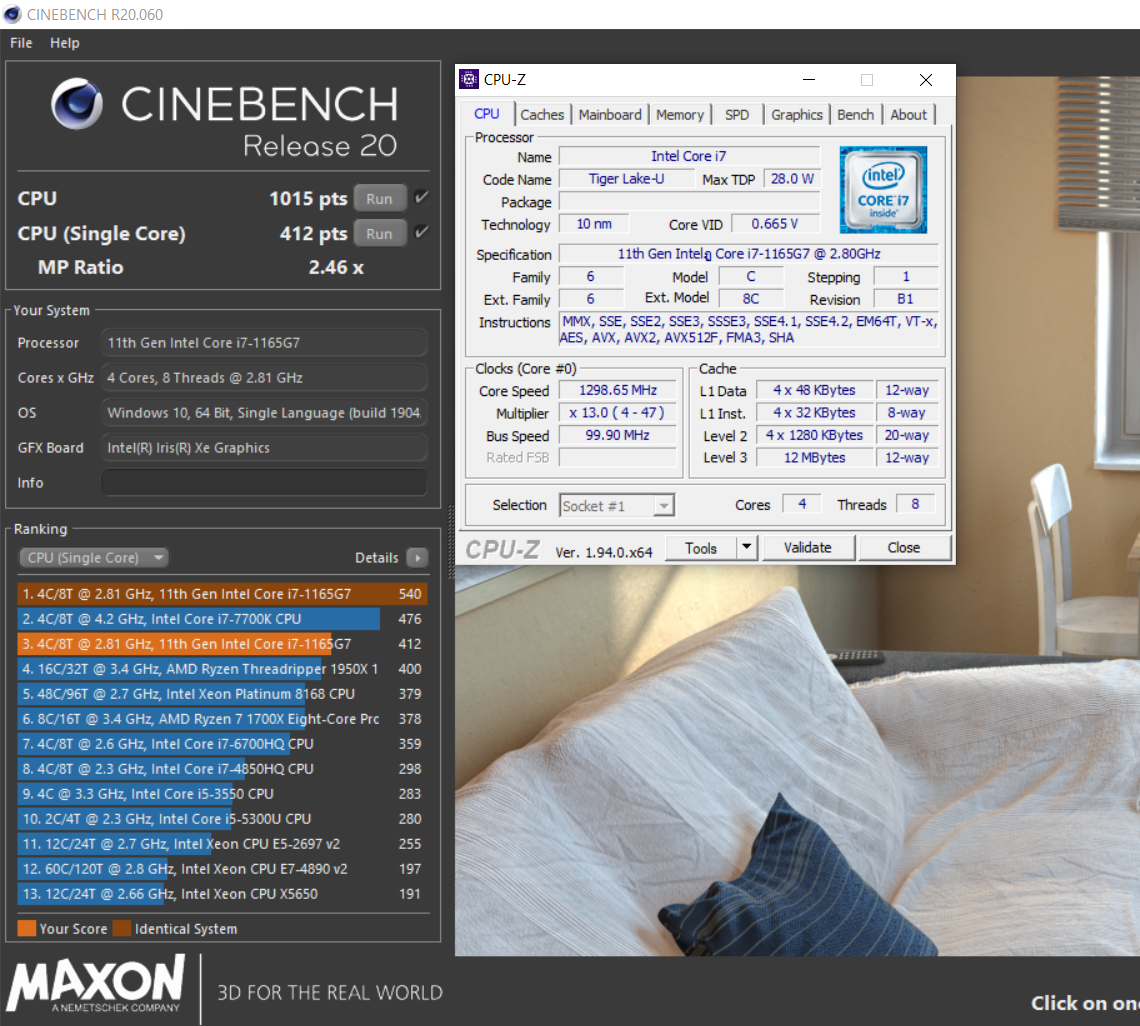Click the Max TDP value 28.0 W
The height and width of the screenshot is (1026, 1140).
pyautogui.click(x=792, y=179)
